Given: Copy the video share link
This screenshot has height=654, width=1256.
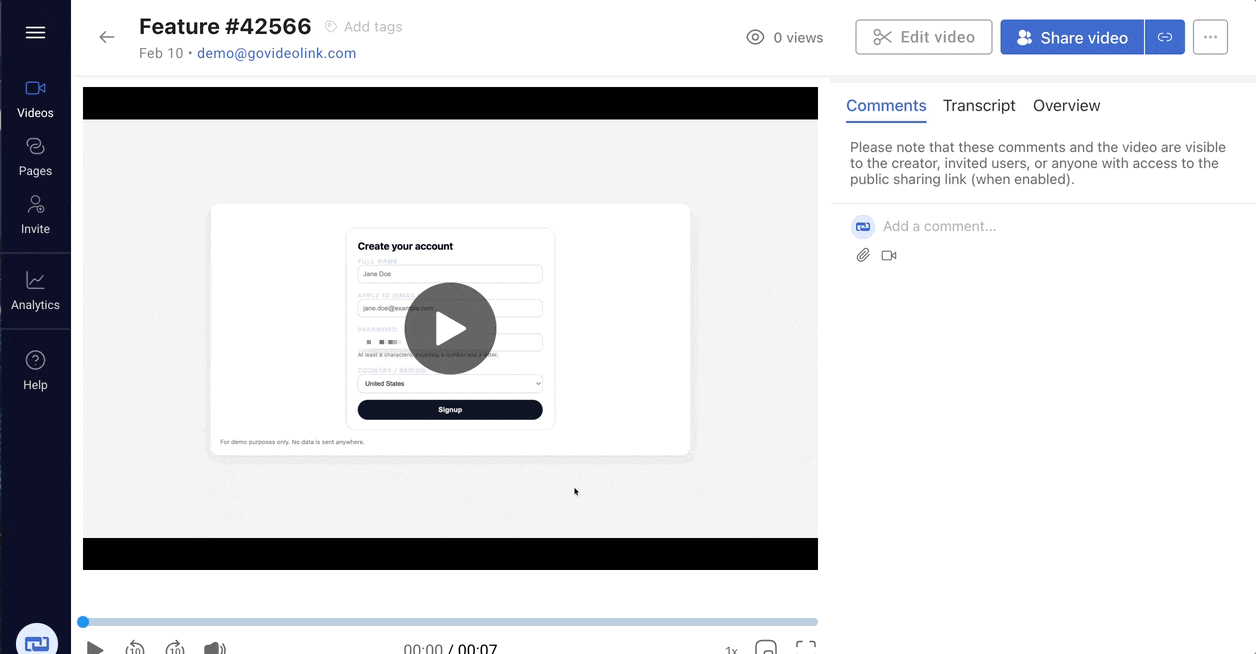Looking at the screenshot, I should 1165,37.
